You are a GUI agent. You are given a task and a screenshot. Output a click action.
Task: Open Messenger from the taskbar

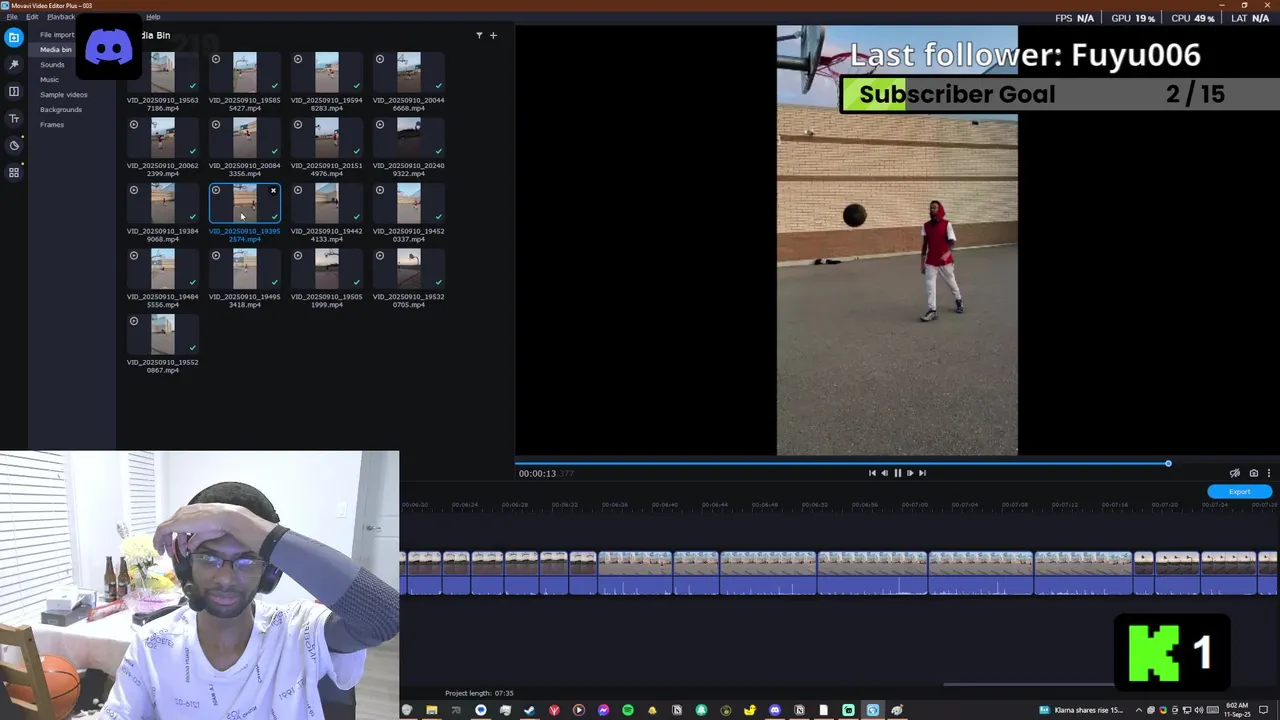tap(603, 710)
